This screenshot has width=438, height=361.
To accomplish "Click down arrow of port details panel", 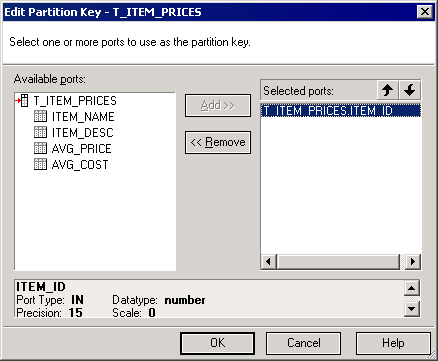I will pos(412,309).
